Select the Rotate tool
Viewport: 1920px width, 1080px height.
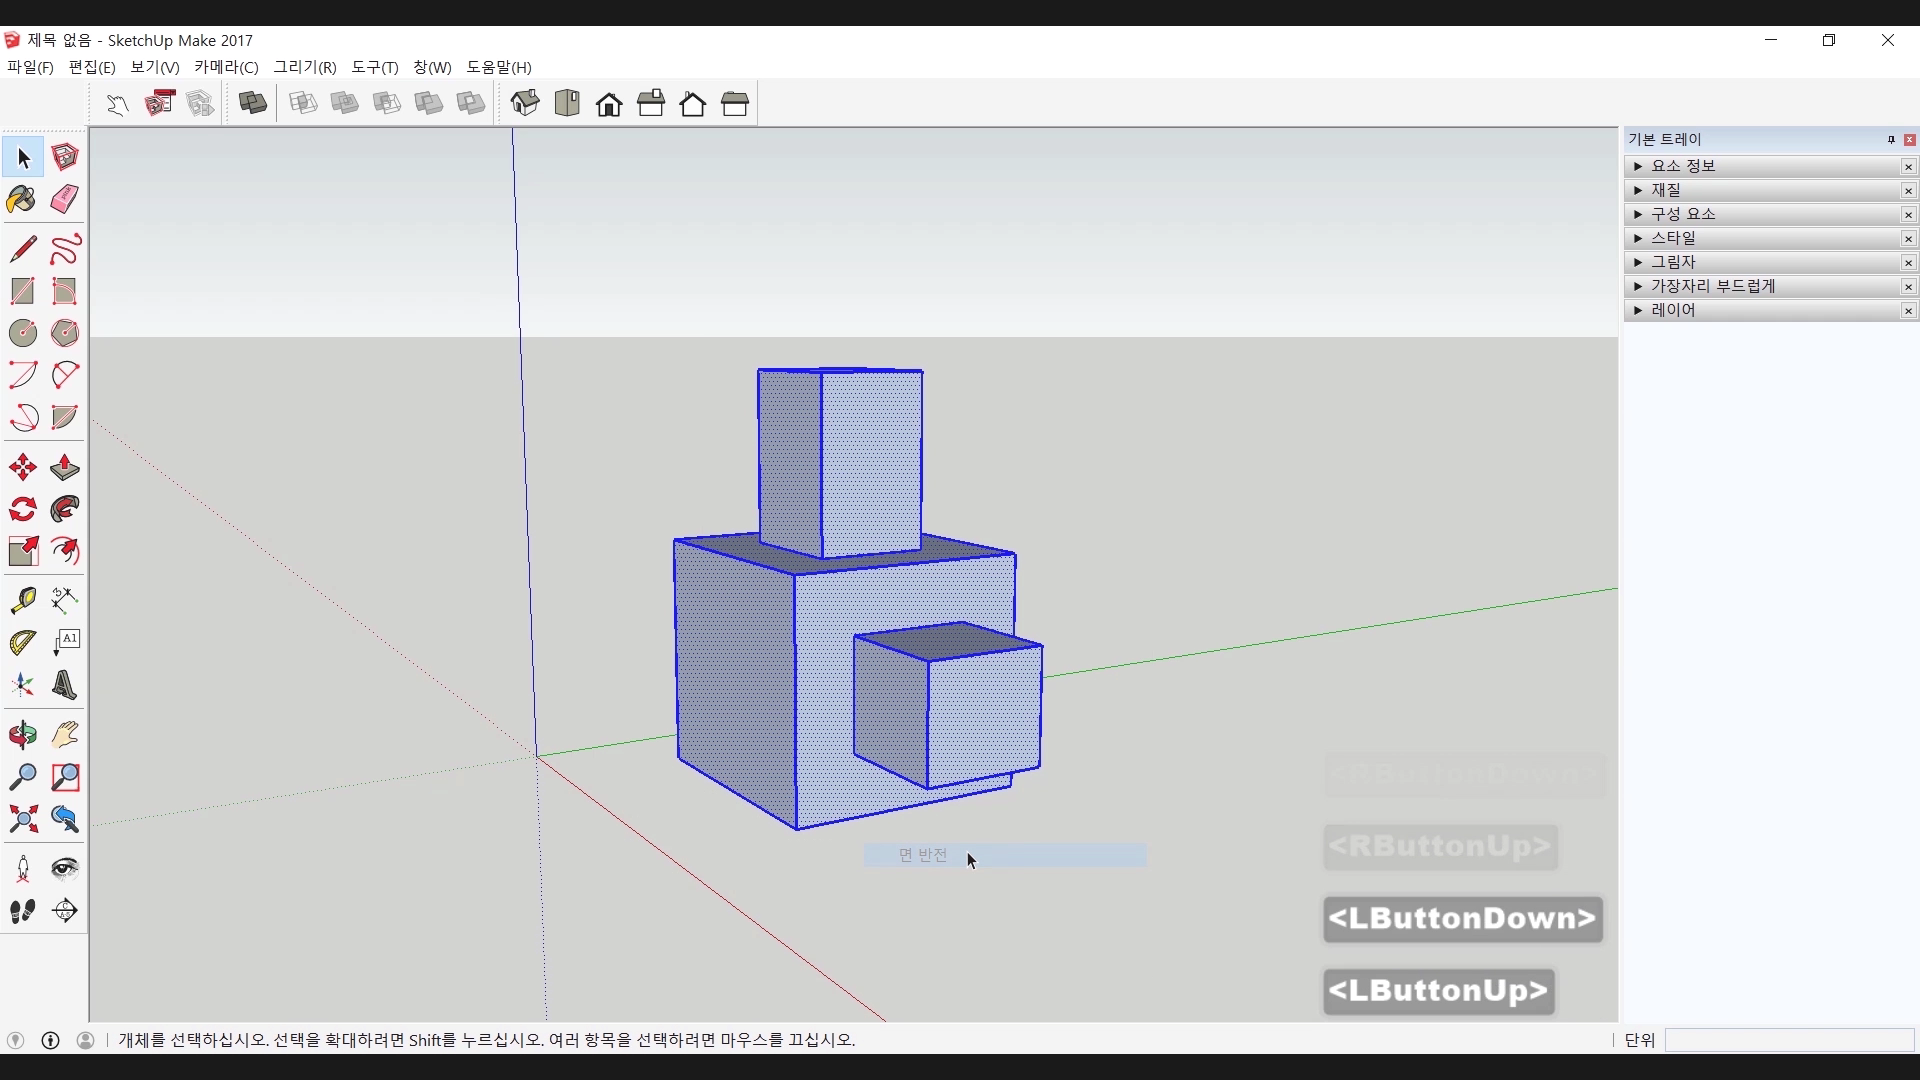pyautogui.click(x=22, y=510)
